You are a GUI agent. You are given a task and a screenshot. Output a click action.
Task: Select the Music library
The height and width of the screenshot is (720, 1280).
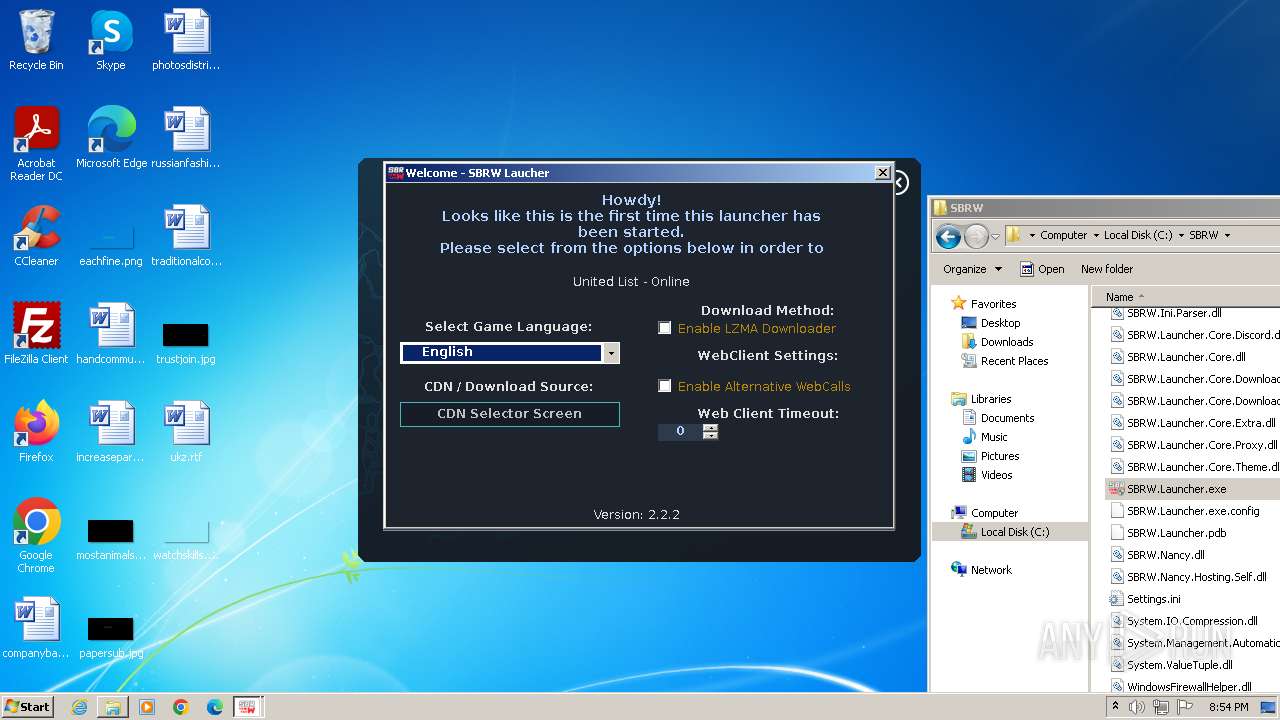994,437
